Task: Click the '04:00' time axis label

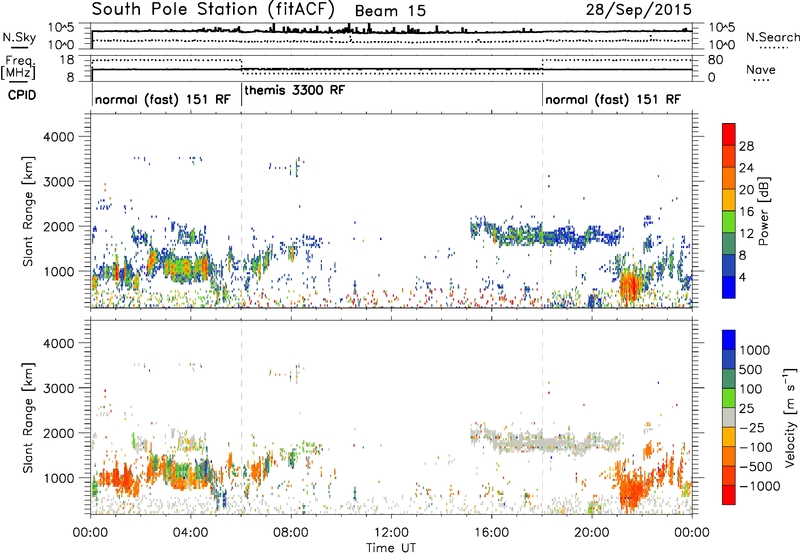Action: (x=190, y=532)
